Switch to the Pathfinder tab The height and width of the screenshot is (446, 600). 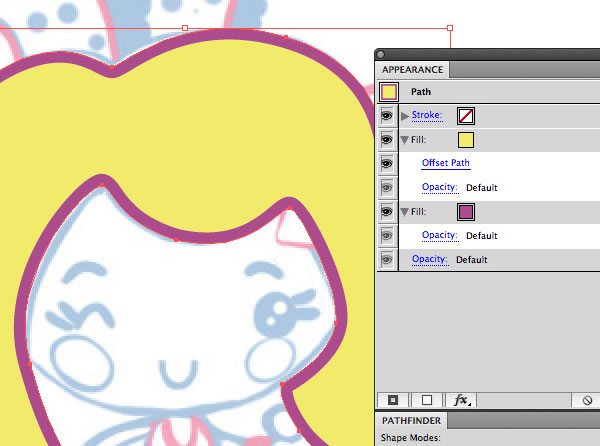(x=411, y=421)
